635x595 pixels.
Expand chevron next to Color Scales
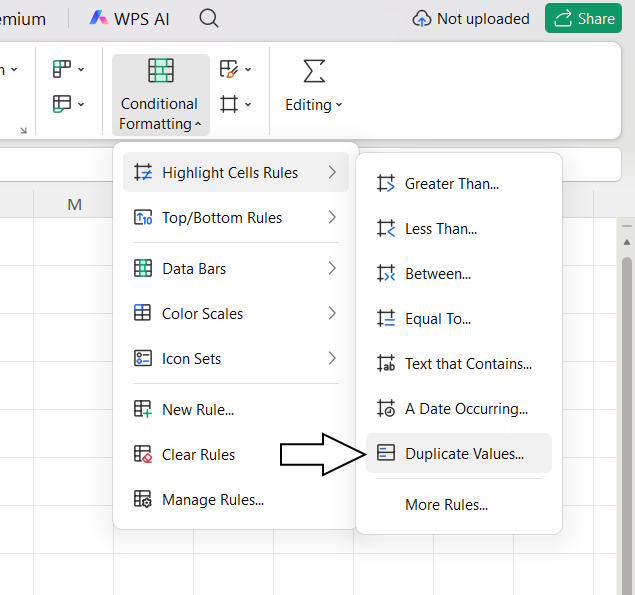pyautogui.click(x=332, y=313)
